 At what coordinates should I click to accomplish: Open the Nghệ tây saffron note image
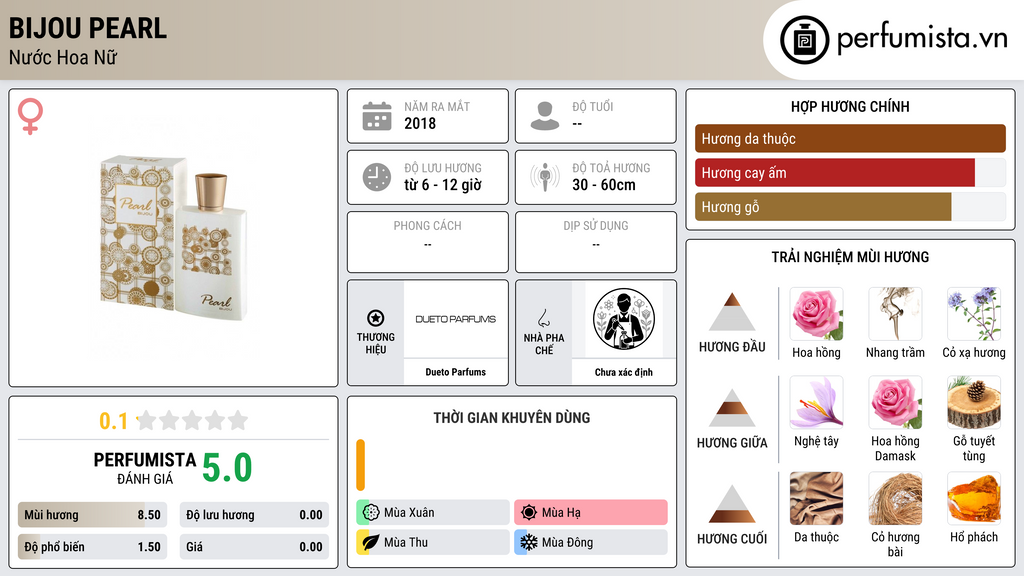(816, 402)
